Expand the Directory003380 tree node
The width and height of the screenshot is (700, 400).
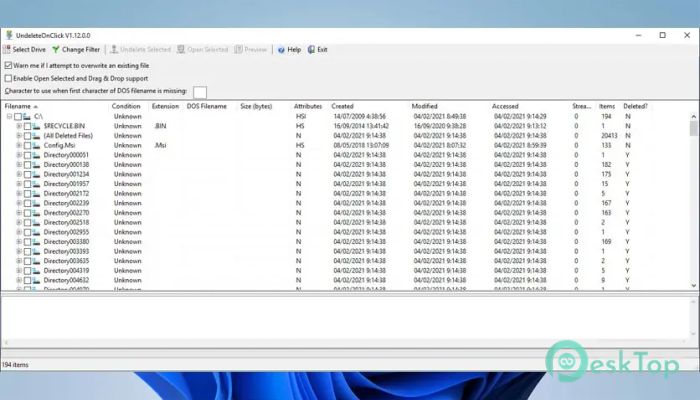tap(19, 242)
